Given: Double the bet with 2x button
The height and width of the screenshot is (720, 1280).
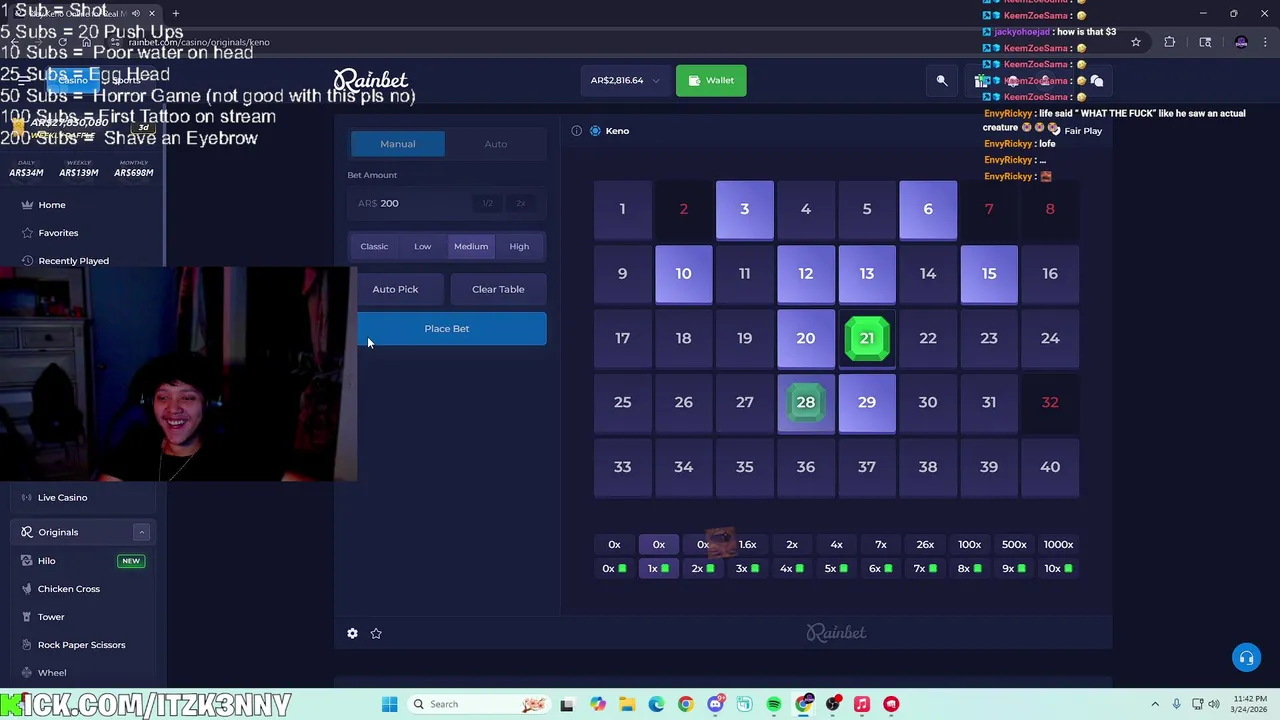Looking at the screenshot, I should click(520, 203).
